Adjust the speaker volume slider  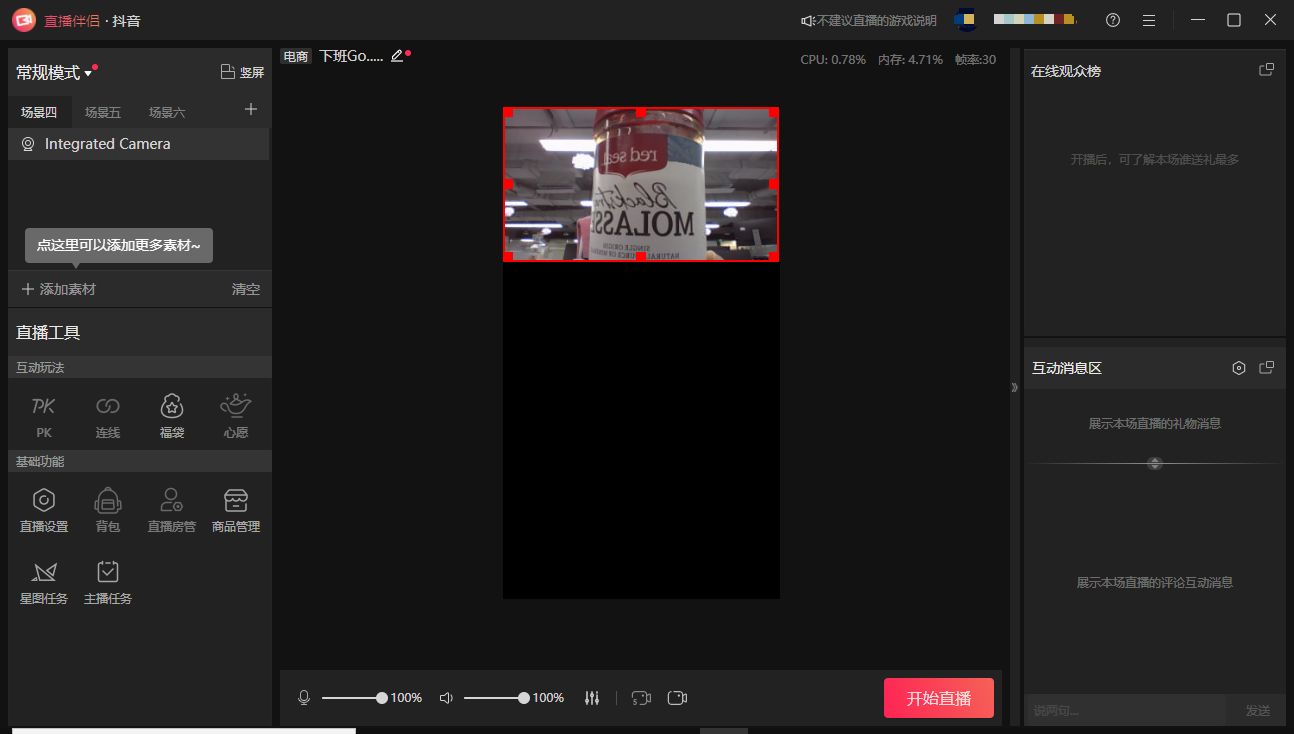[496, 698]
